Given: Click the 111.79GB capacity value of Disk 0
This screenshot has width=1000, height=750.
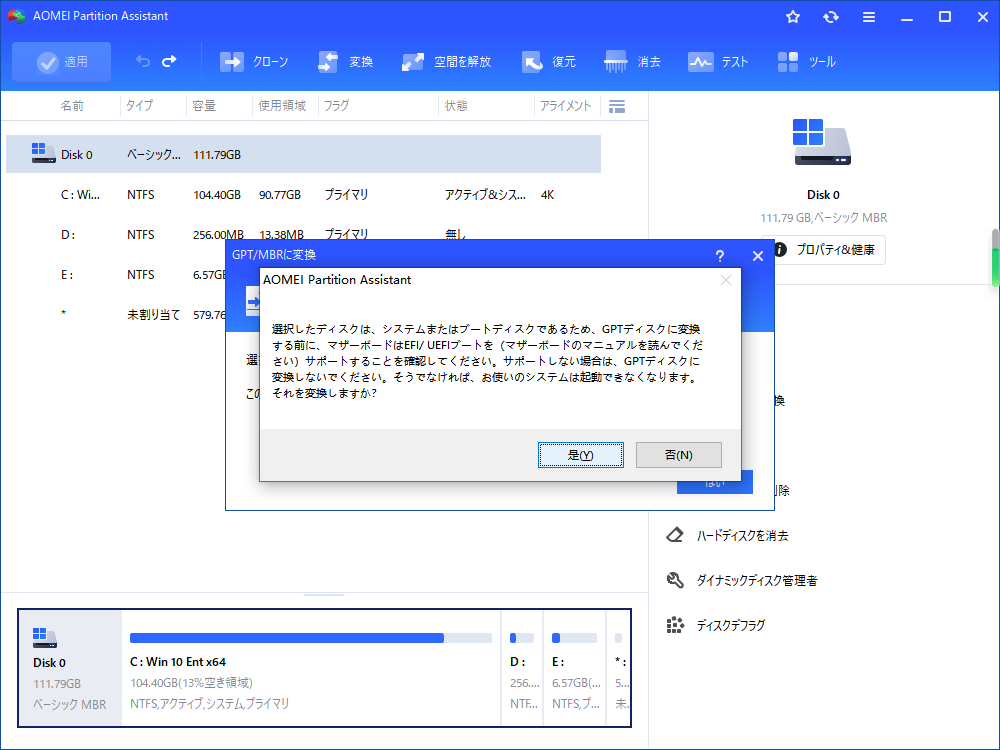Looking at the screenshot, I should tap(217, 155).
